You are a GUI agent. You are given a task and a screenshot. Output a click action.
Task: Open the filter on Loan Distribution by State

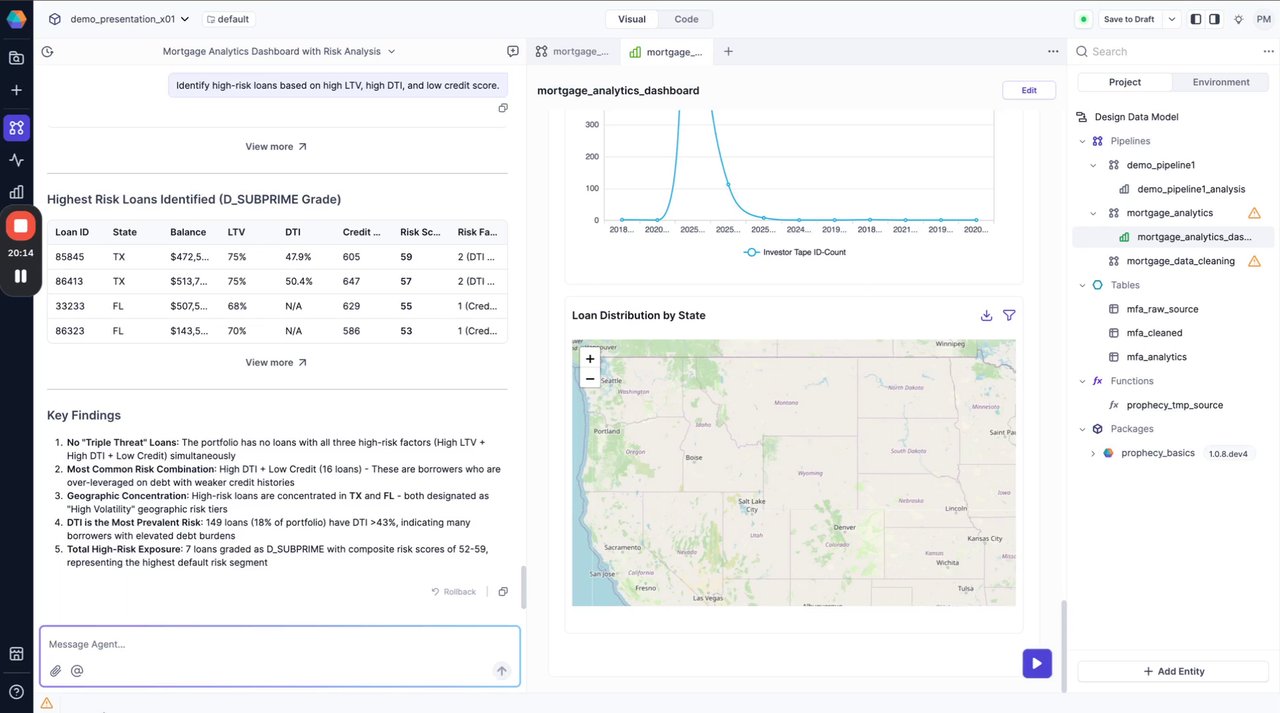click(1009, 316)
